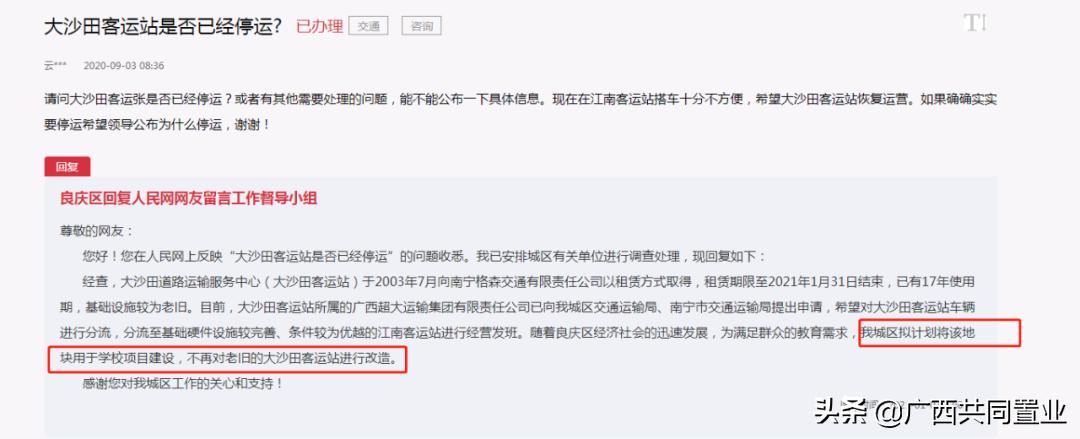
Task: Open the 良庆区回复人民网网友留言工作督导小组 heading
Action: pos(189,198)
